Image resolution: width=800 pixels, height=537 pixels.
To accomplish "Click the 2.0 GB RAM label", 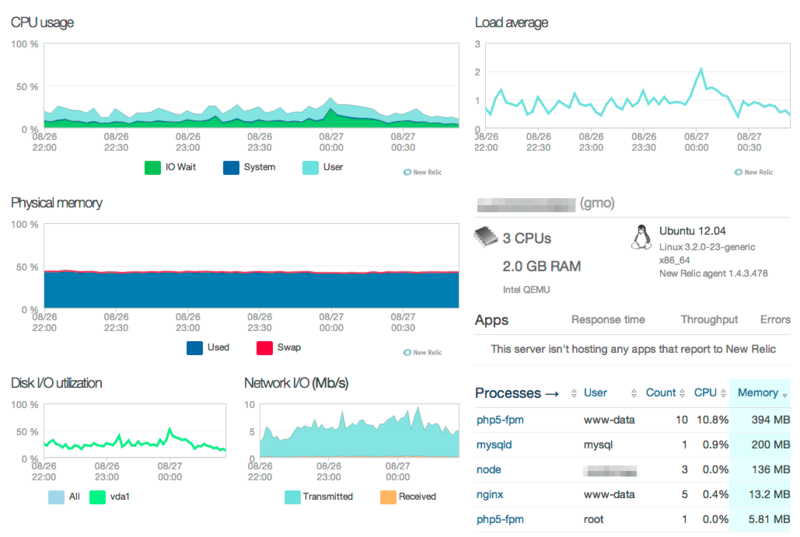I will pyautogui.click(x=542, y=267).
